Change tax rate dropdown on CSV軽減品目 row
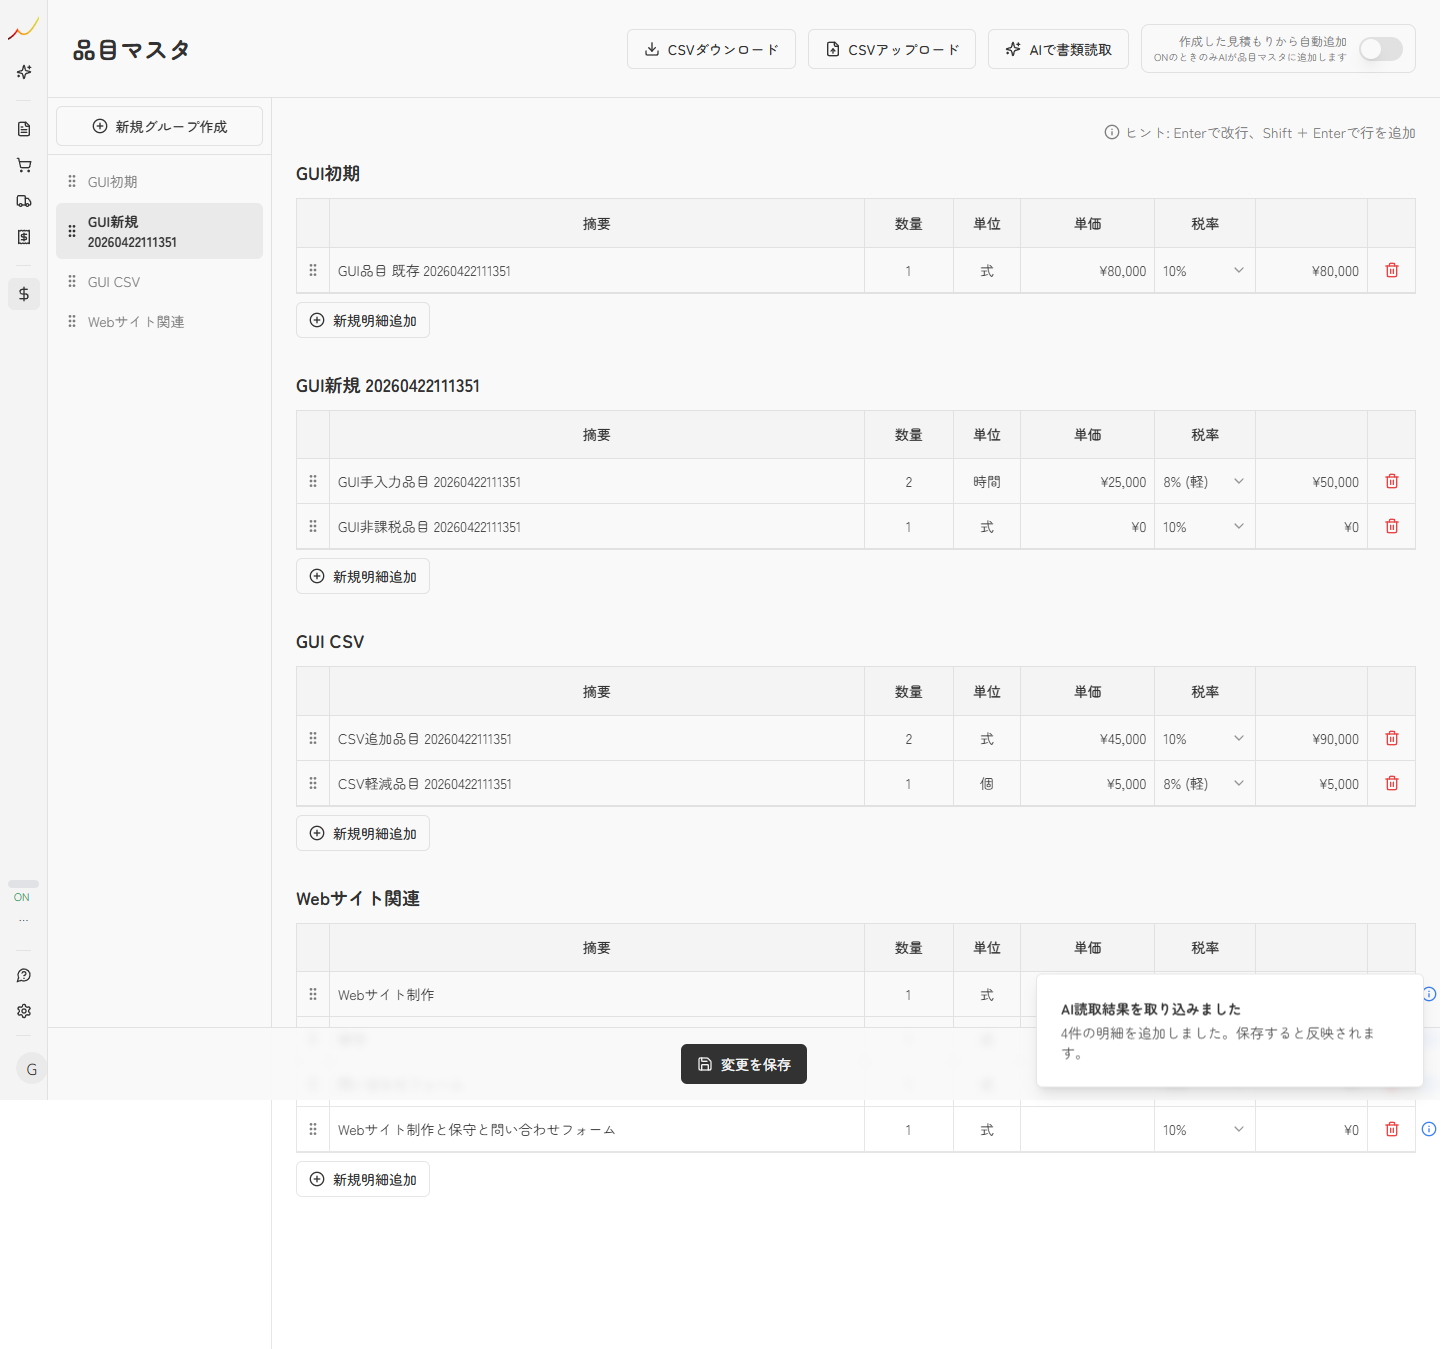This screenshot has width=1446, height=1349. [x=1204, y=783]
